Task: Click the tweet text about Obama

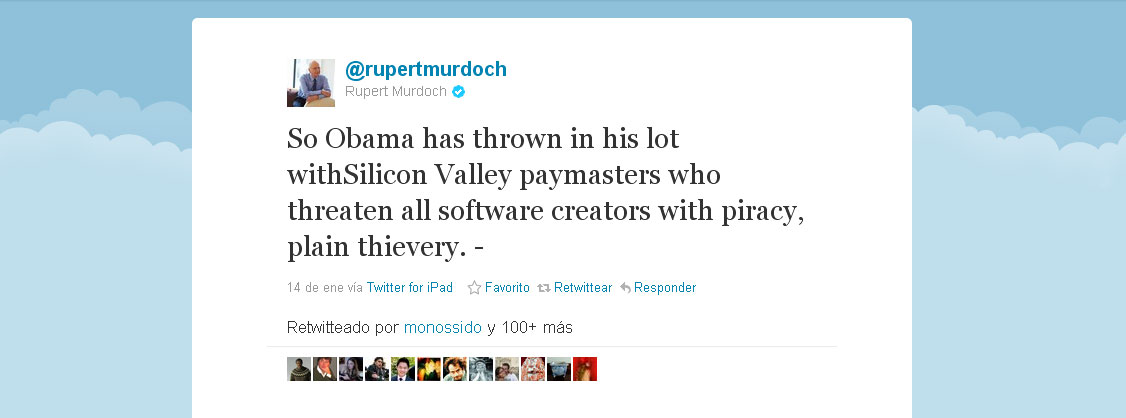Action: (546, 192)
